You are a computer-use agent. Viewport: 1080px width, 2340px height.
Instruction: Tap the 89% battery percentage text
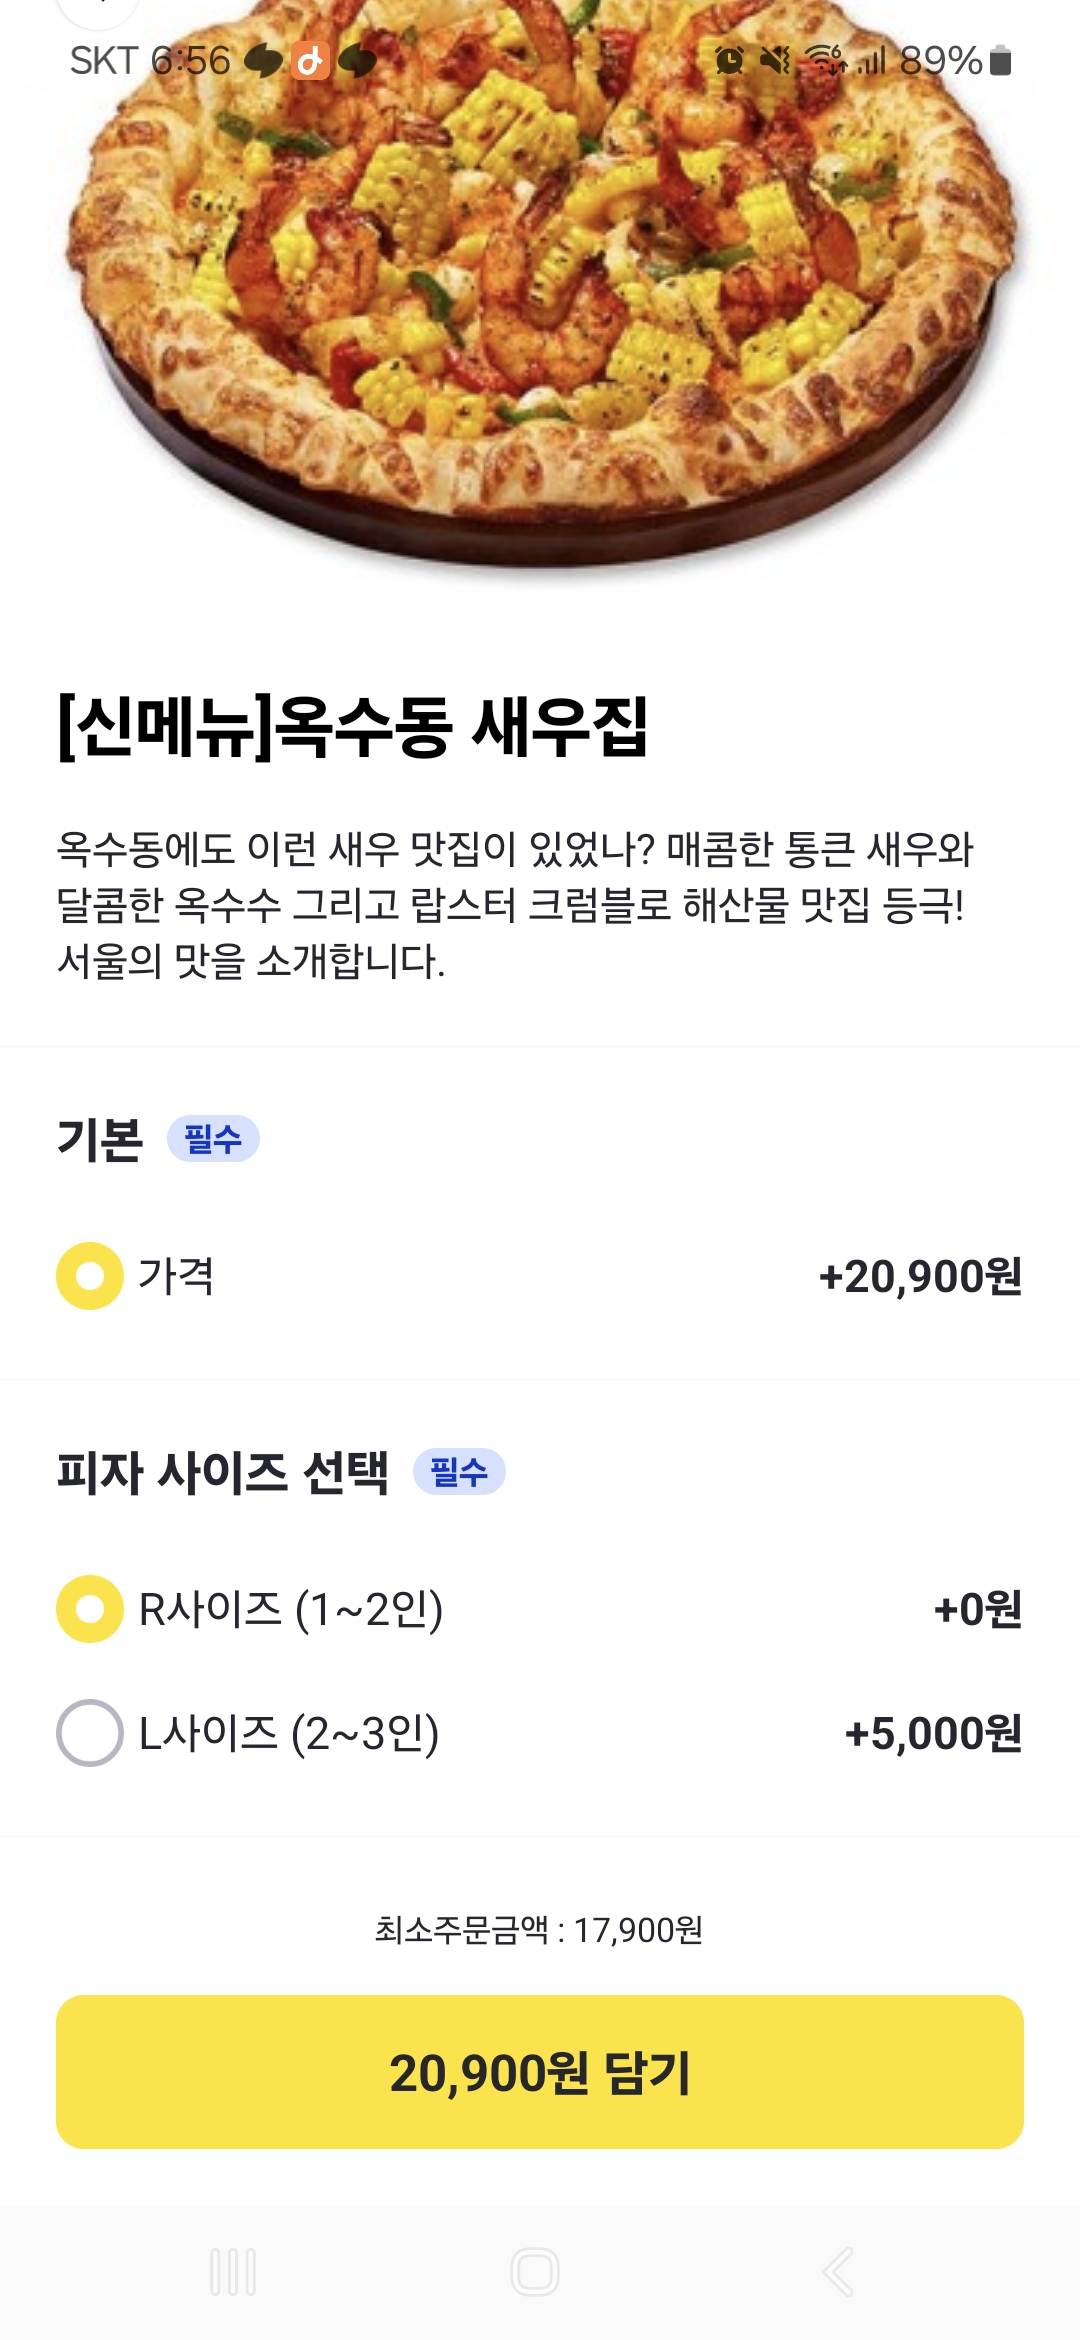click(940, 61)
